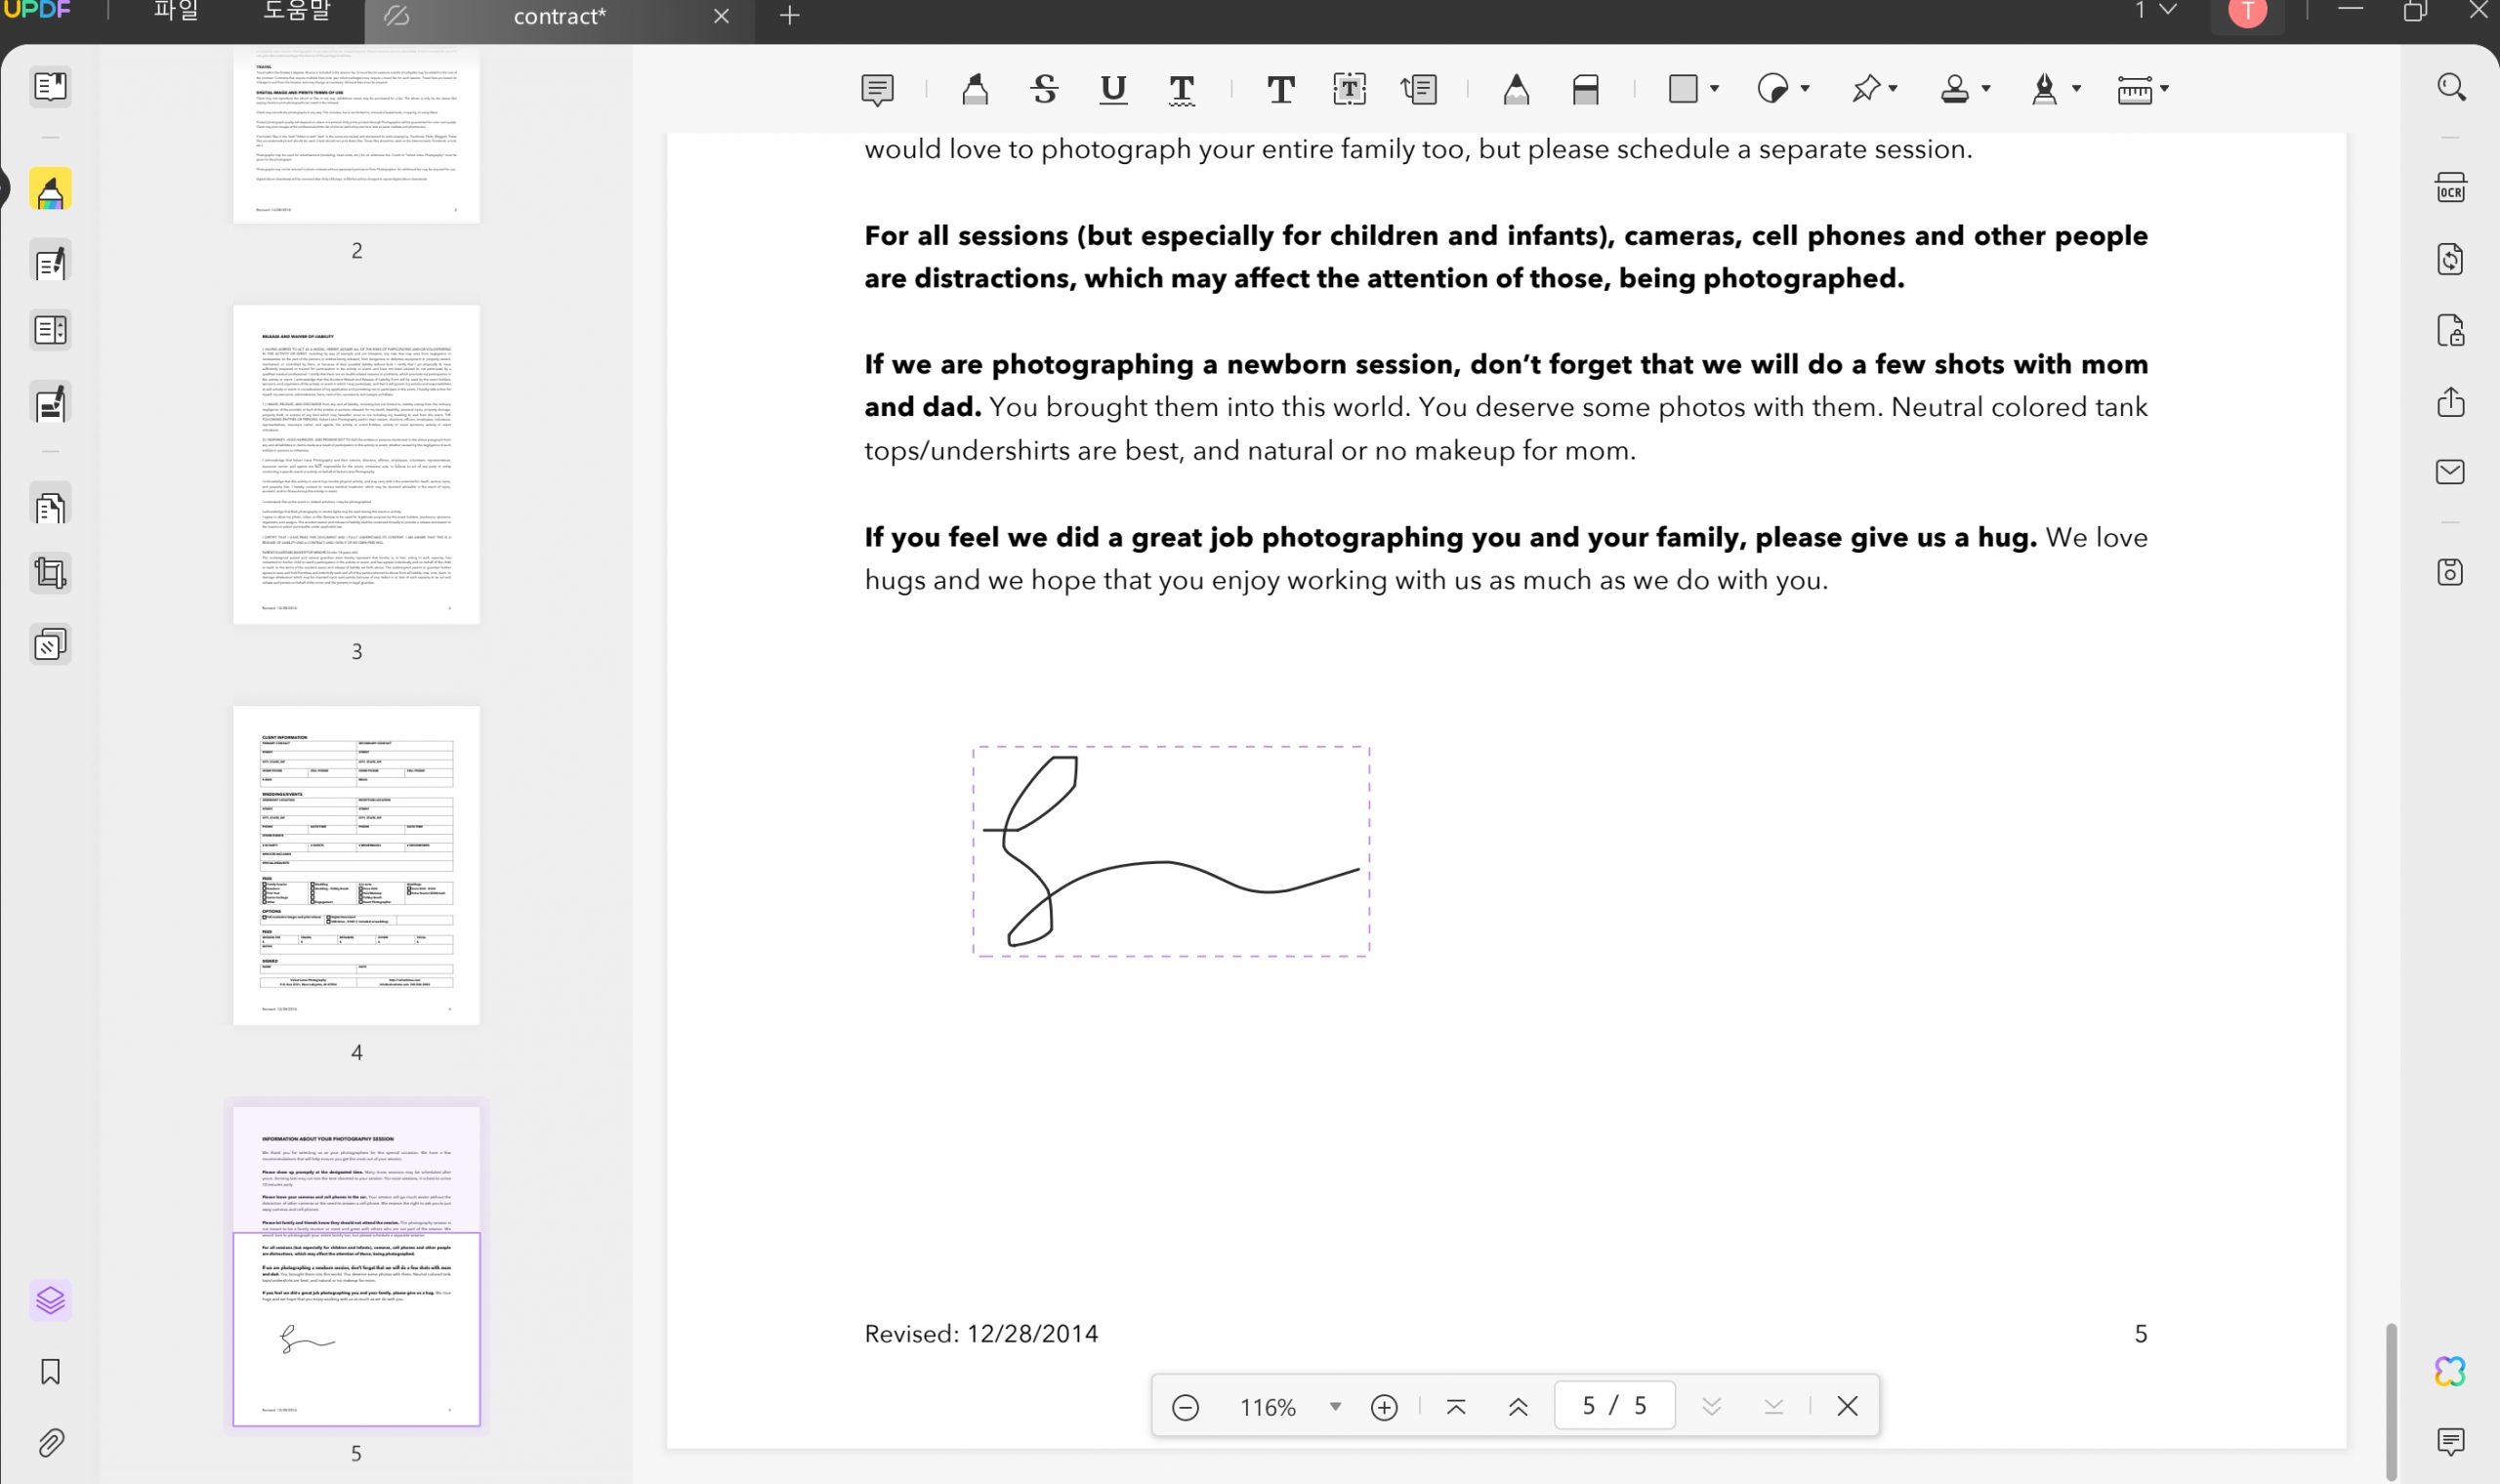The image size is (2500, 1484).
Task: Click the "Revised: 12/28/2014" footer text
Action: 981,1334
